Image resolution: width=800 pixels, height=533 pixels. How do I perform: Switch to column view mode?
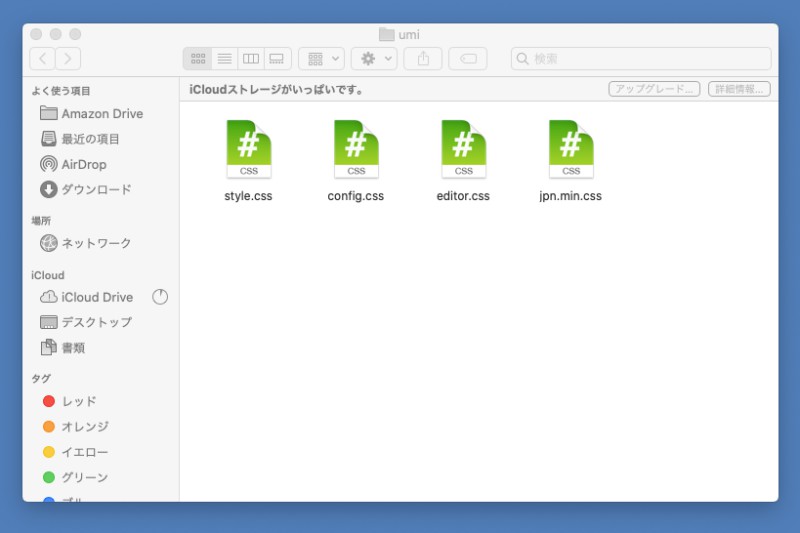click(x=251, y=59)
